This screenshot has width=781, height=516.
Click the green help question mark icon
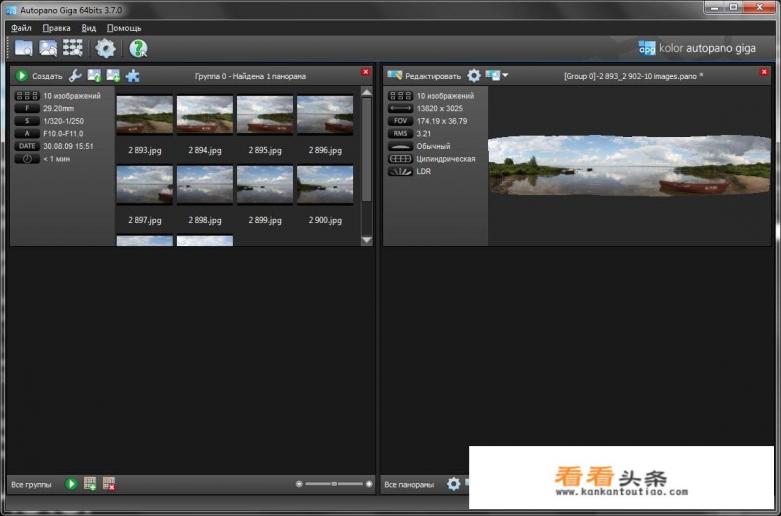click(138, 48)
